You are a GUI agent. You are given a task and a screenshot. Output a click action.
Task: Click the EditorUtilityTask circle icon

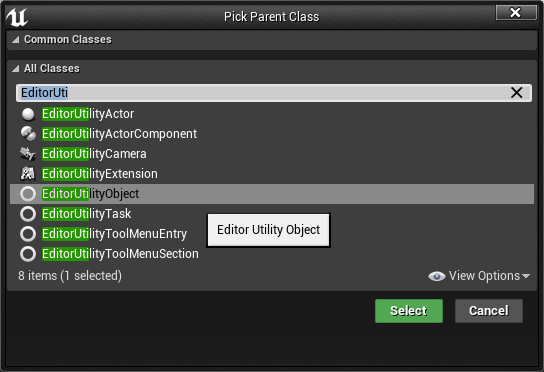pos(28,214)
